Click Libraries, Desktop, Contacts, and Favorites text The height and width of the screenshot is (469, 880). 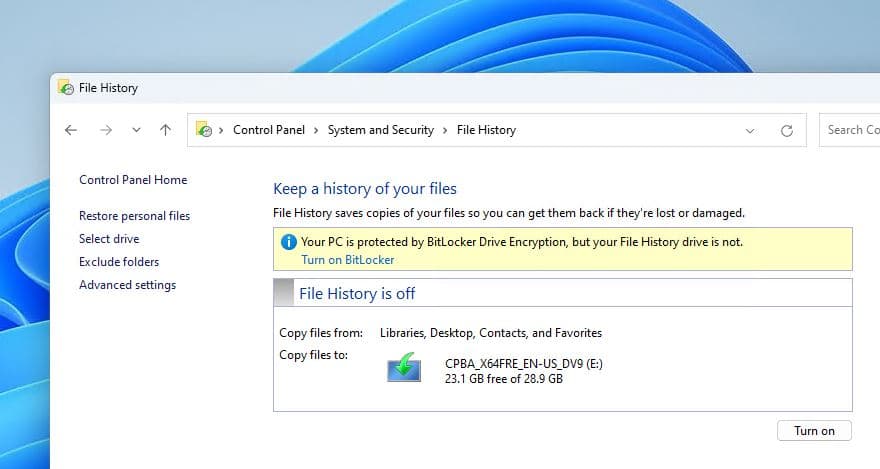tap(491, 333)
